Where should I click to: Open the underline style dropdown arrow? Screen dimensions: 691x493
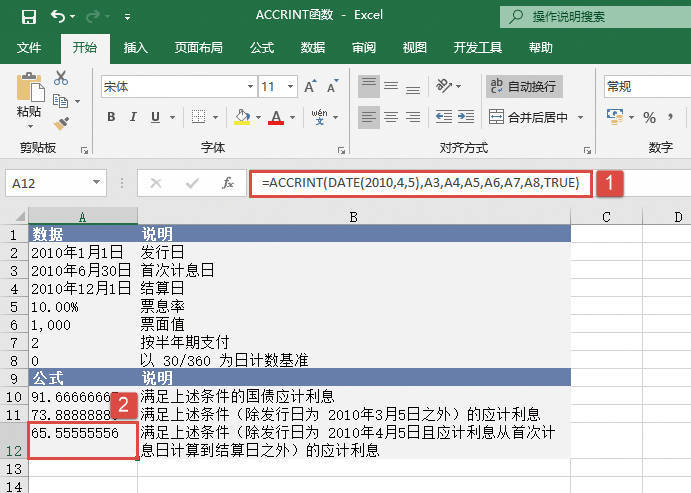click(x=172, y=117)
